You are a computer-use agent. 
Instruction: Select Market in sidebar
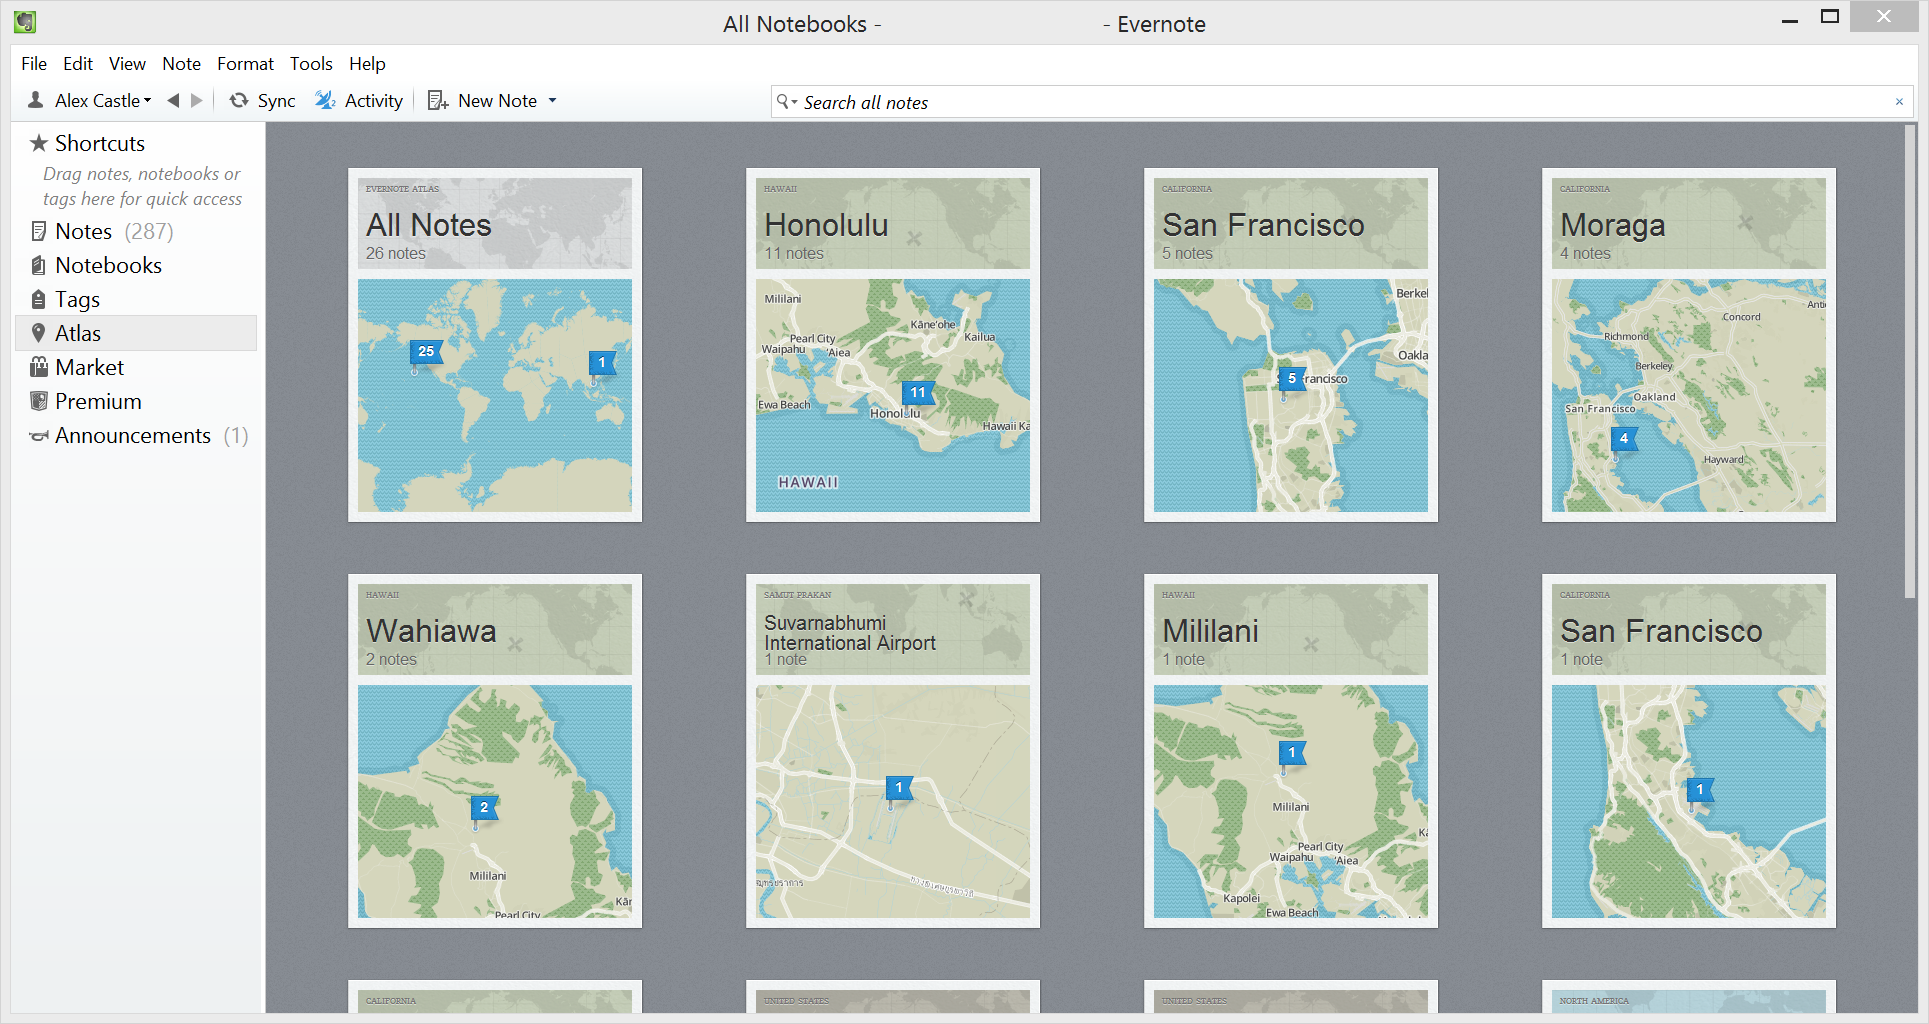pyautogui.click(x=136, y=367)
